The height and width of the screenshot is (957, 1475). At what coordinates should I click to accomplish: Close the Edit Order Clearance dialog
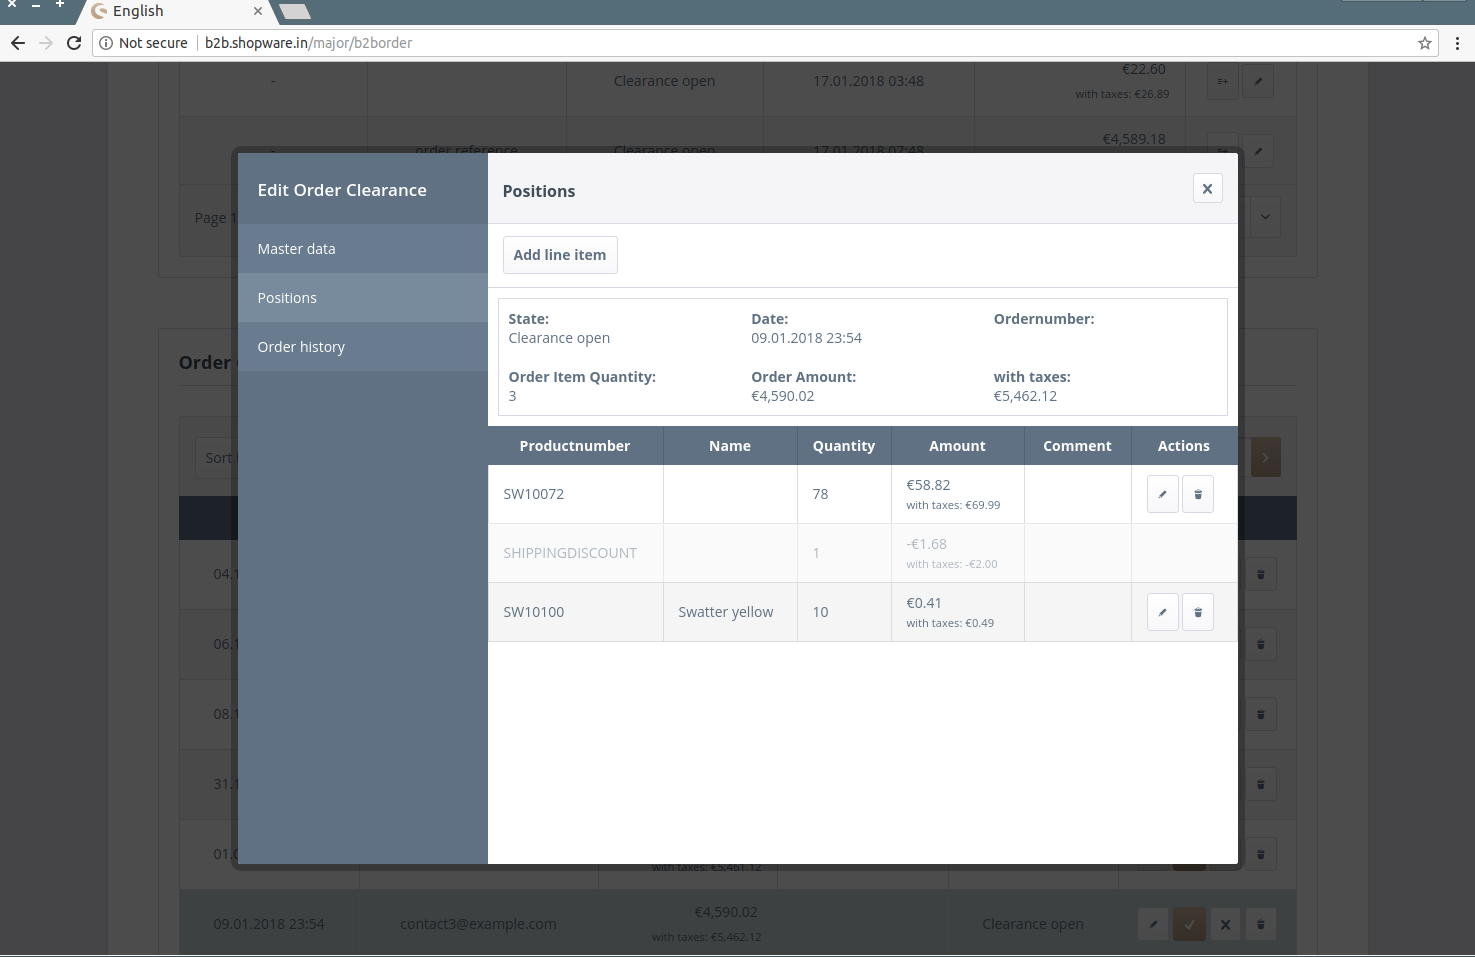click(1207, 189)
